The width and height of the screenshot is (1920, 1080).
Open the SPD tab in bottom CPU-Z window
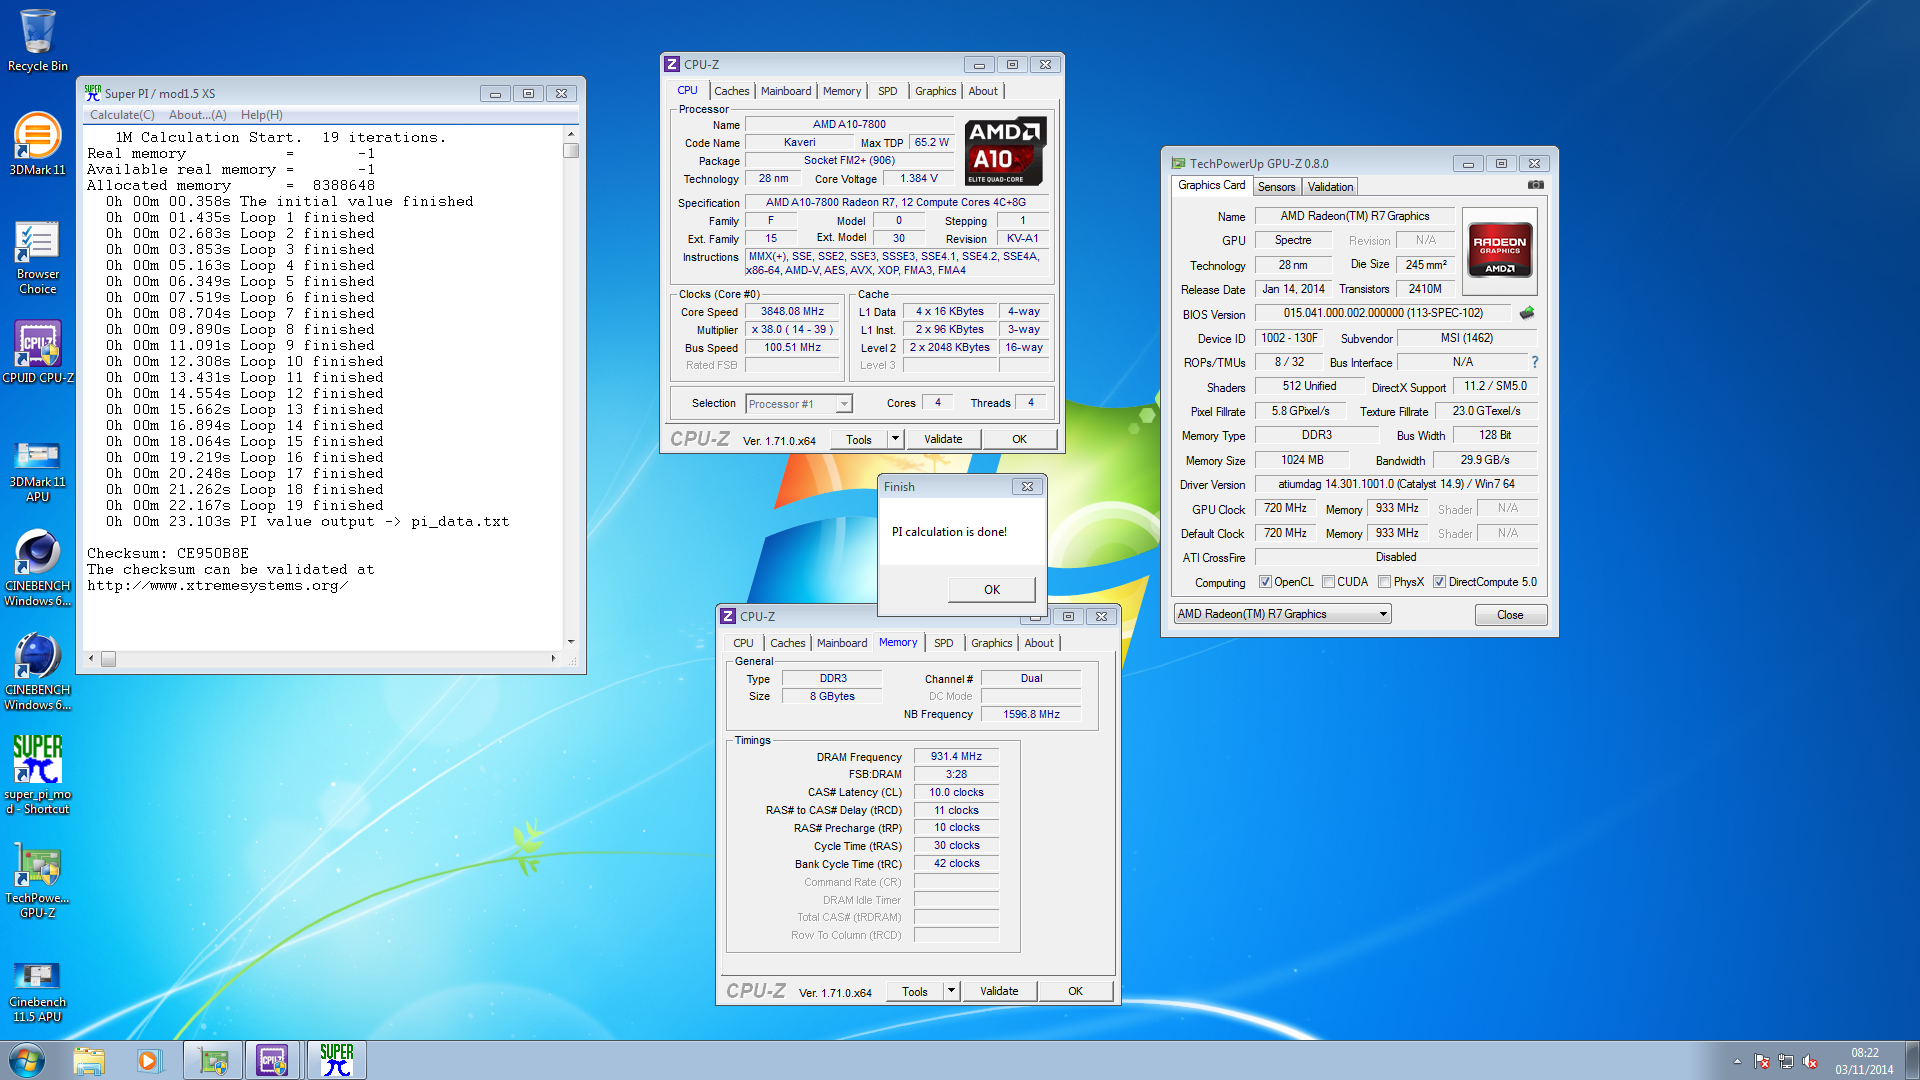943,643
